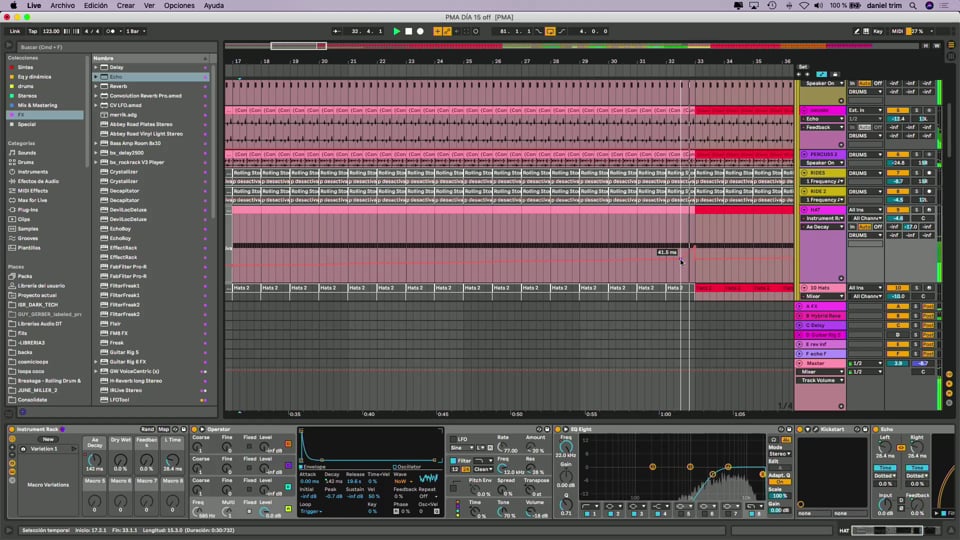Screen dimensions: 960x540
Task: Toggle the HAT track activator
Action: [x=898, y=210]
